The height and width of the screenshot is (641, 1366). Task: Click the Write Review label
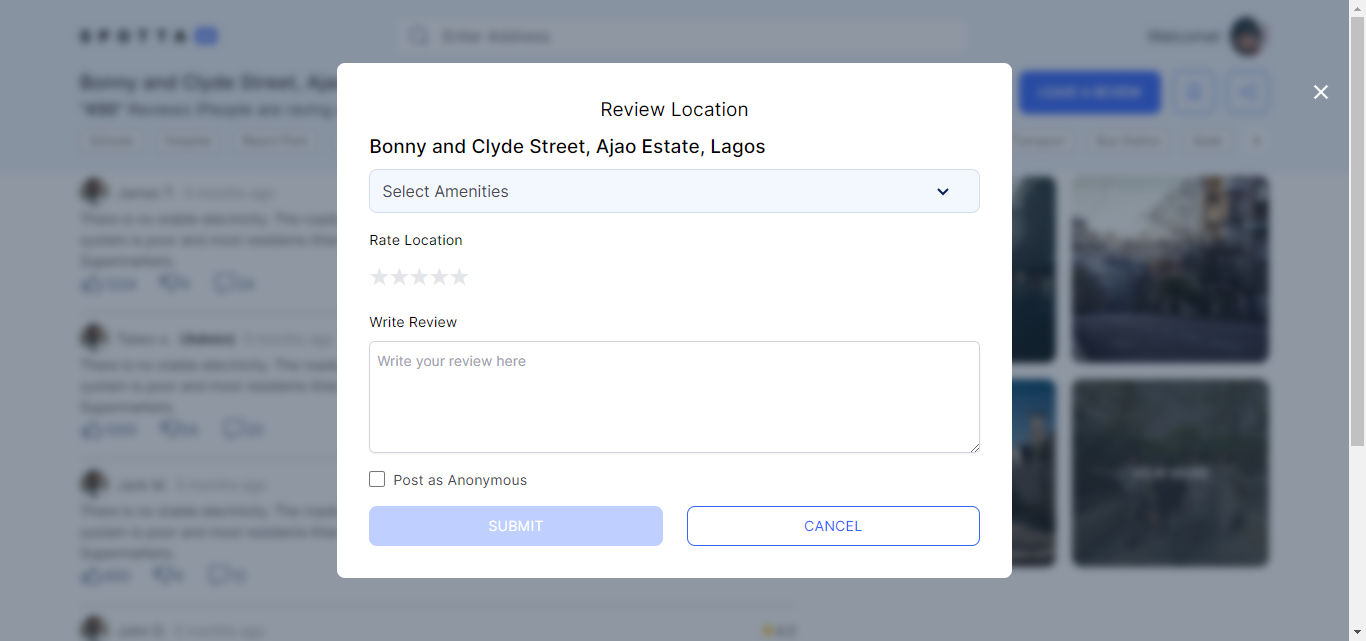point(413,322)
